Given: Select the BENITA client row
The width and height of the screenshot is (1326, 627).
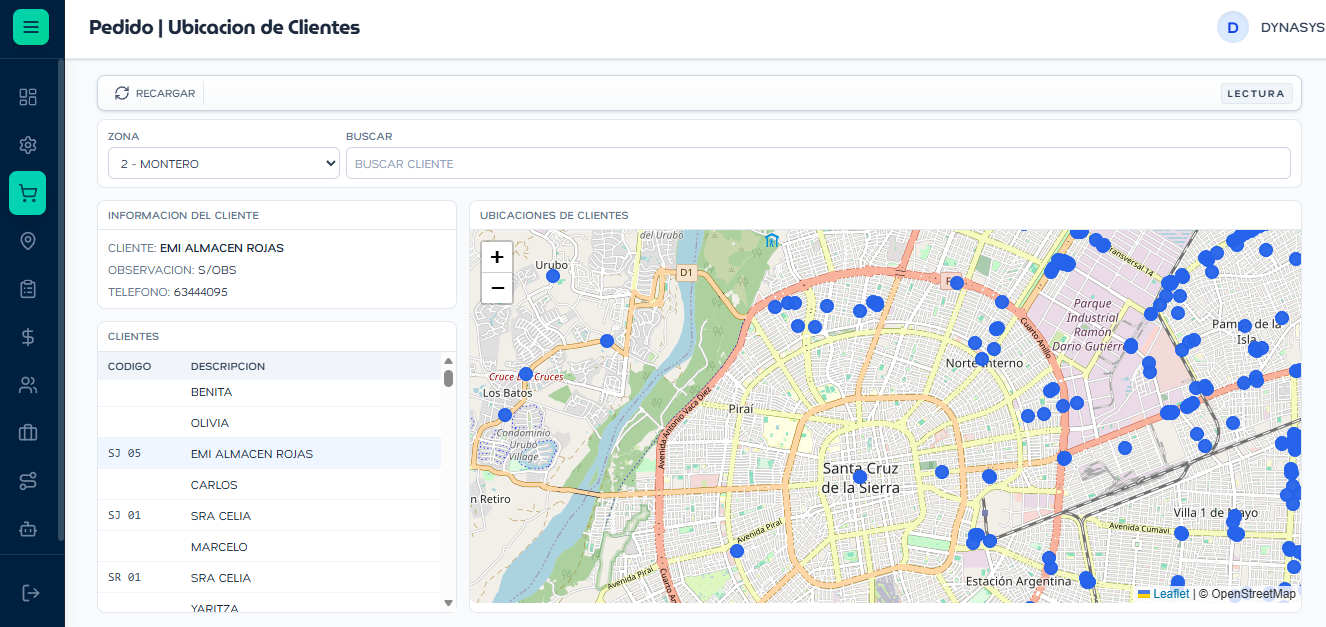Looking at the screenshot, I should pos(269,392).
